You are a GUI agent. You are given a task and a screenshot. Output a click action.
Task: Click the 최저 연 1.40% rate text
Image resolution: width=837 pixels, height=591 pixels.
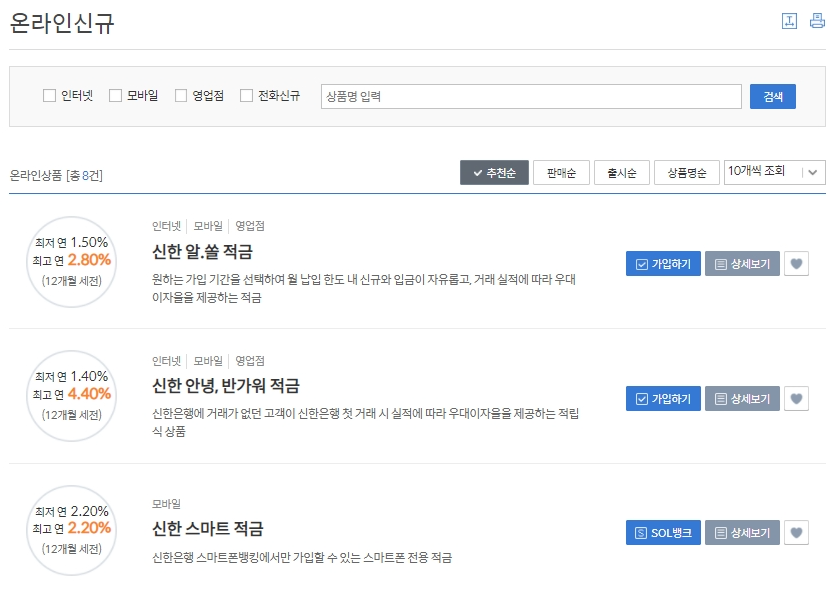72,376
